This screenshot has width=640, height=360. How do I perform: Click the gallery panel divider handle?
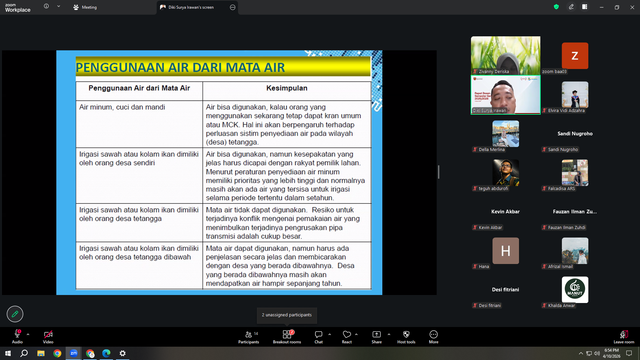click(x=439, y=172)
